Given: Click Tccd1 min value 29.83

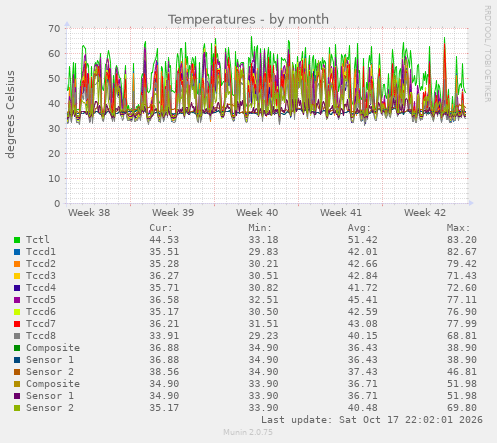Looking at the screenshot, I should click(x=263, y=252).
